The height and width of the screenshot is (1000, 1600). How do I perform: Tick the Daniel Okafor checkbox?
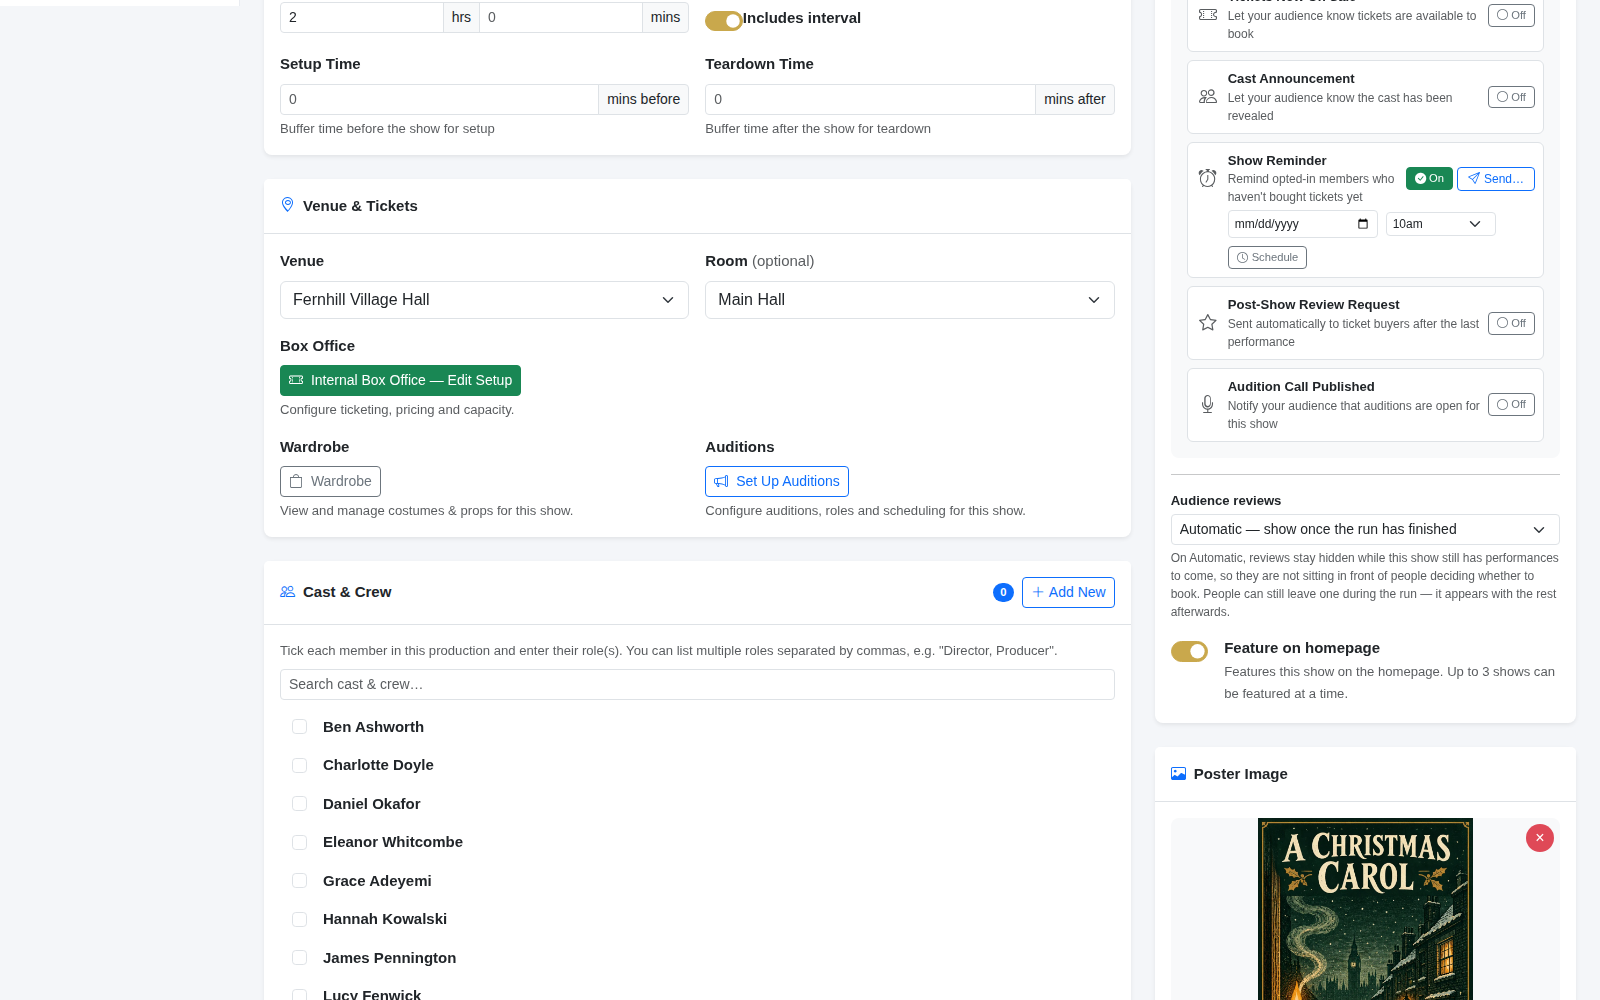[x=299, y=804]
